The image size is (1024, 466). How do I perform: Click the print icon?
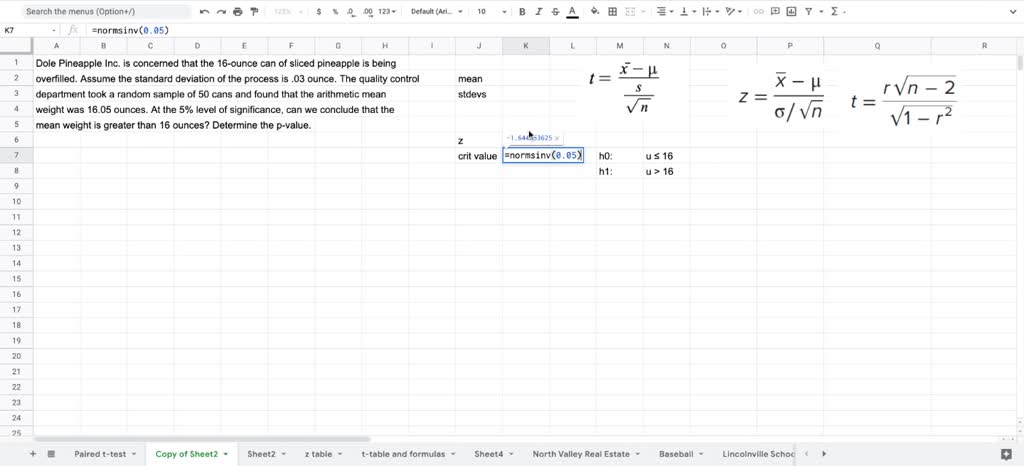point(237,12)
